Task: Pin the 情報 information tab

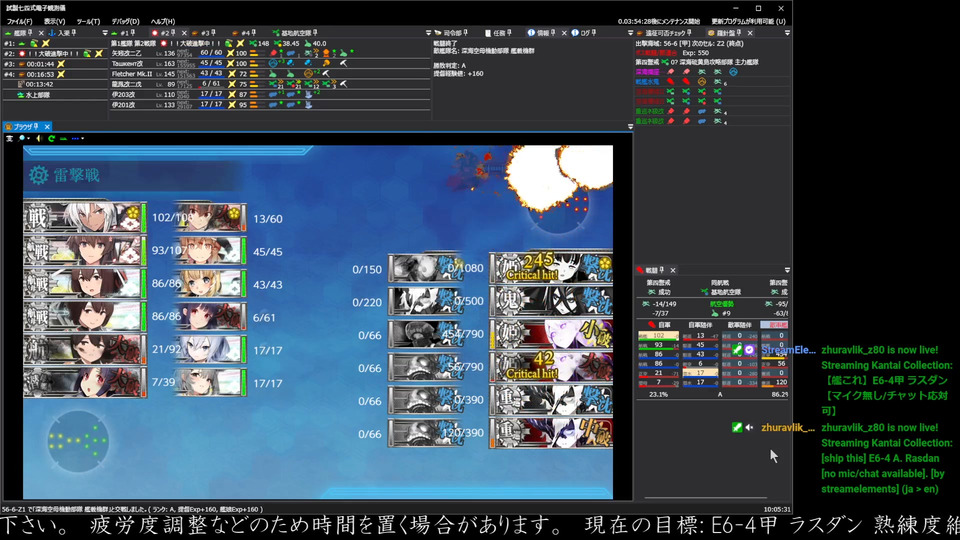Action: tap(553, 33)
